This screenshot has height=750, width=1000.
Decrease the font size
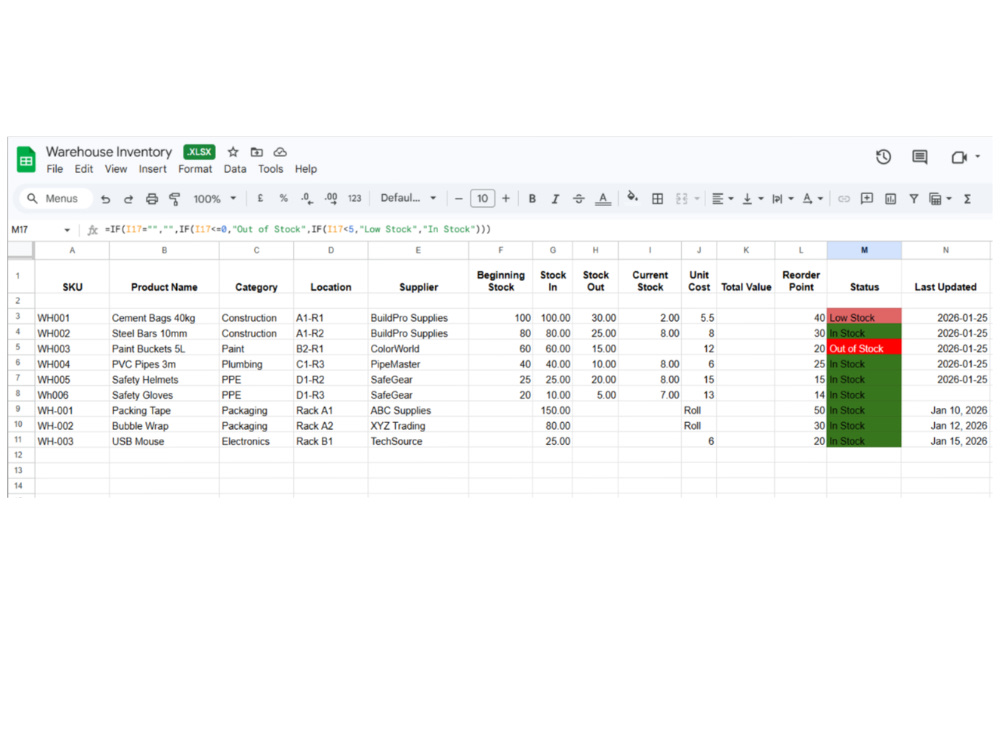[x=459, y=199]
